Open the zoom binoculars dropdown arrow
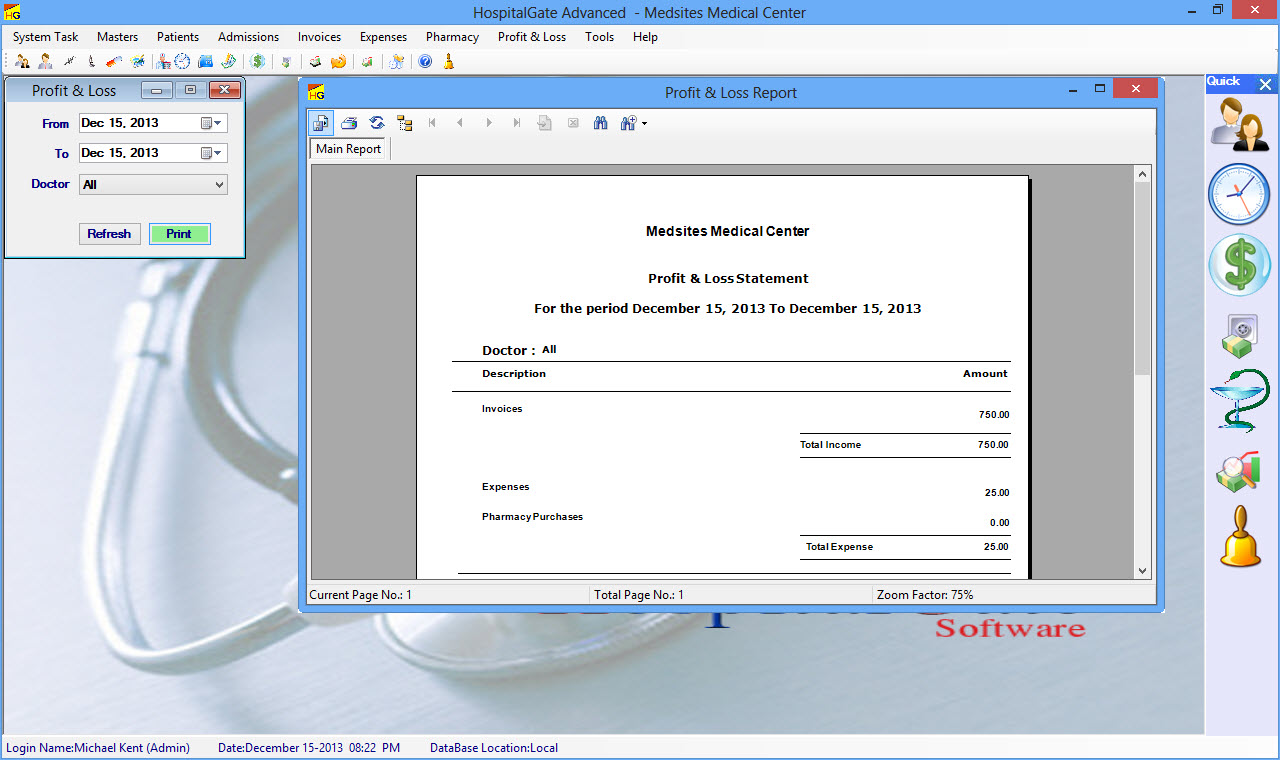The height and width of the screenshot is (760, 1280). click(x=644, y=124)
